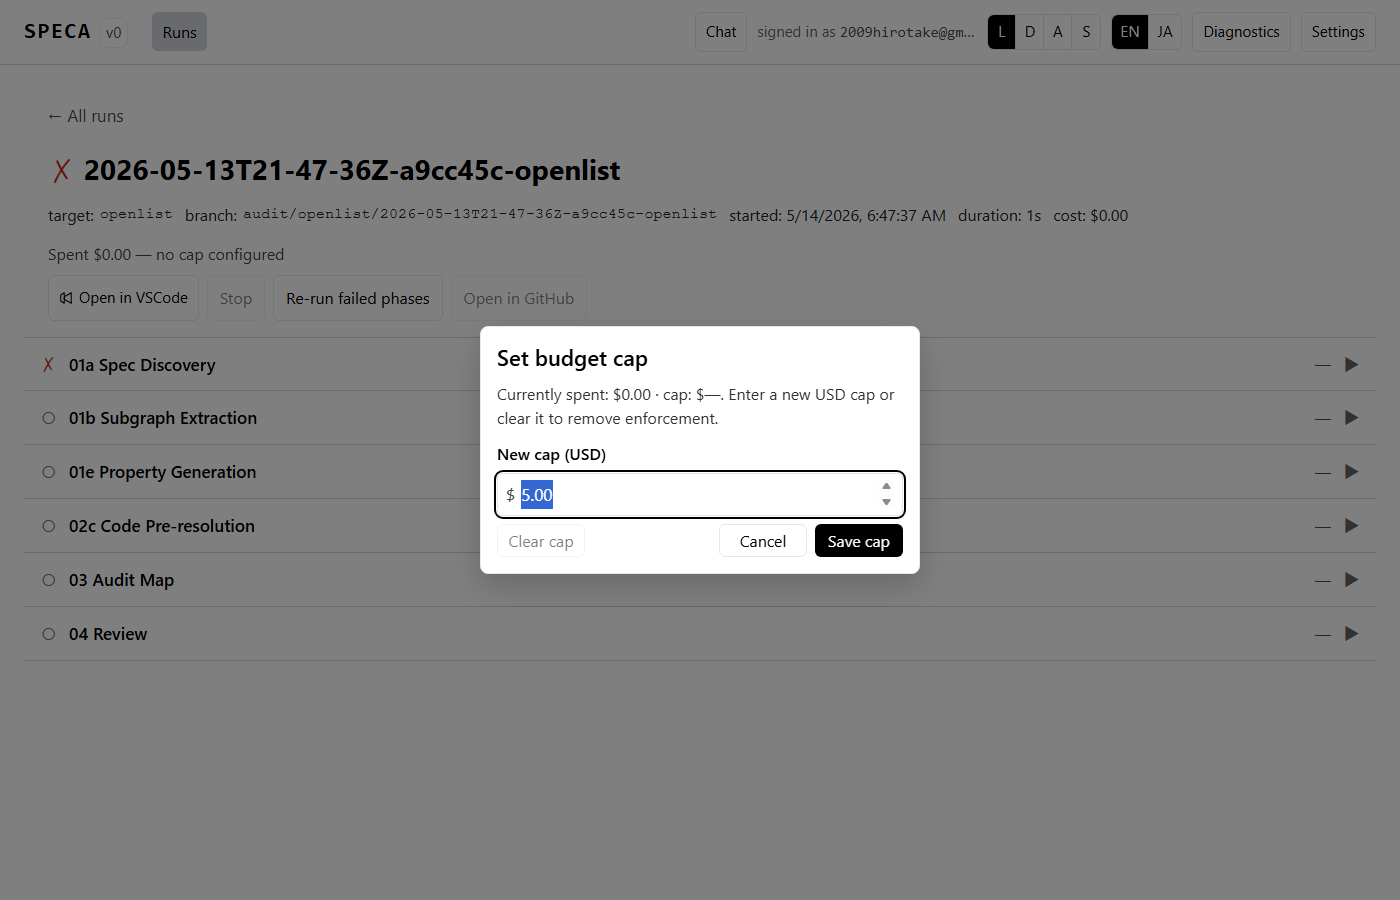This screenshot has height=900, width=1400.
Task: Click the VSCode icon in Open in VSCode
Action: [66, 298]
